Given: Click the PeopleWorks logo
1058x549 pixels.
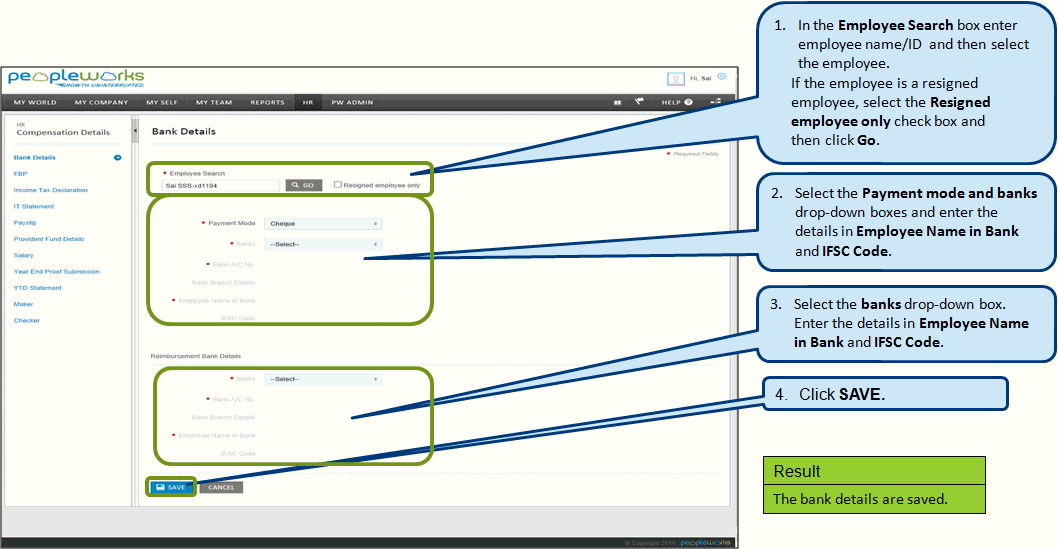Looking at the screenshot, I should point(76,78).
